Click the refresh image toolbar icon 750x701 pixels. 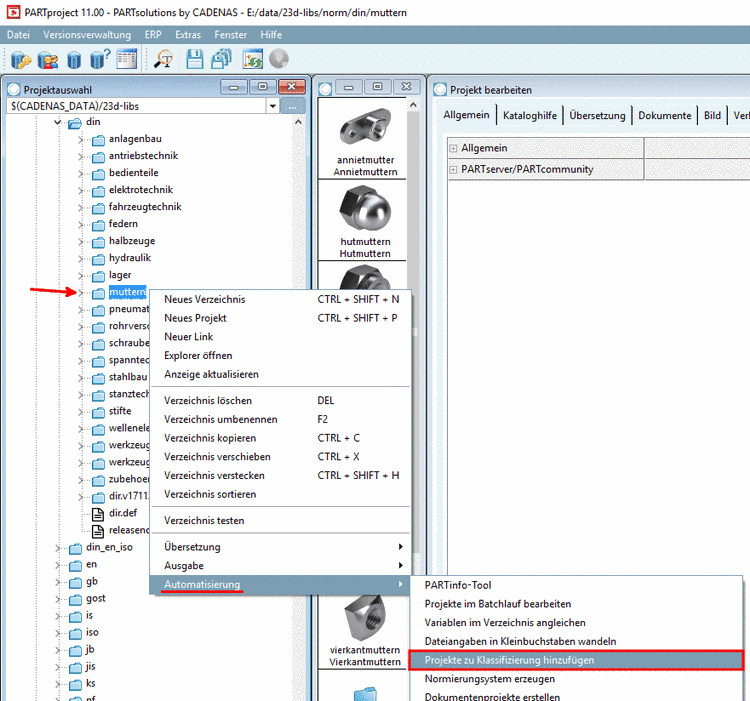pos(253,59)
